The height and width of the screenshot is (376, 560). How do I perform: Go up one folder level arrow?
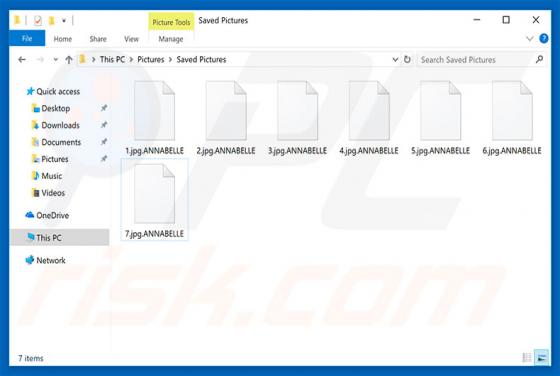(69, 60)
